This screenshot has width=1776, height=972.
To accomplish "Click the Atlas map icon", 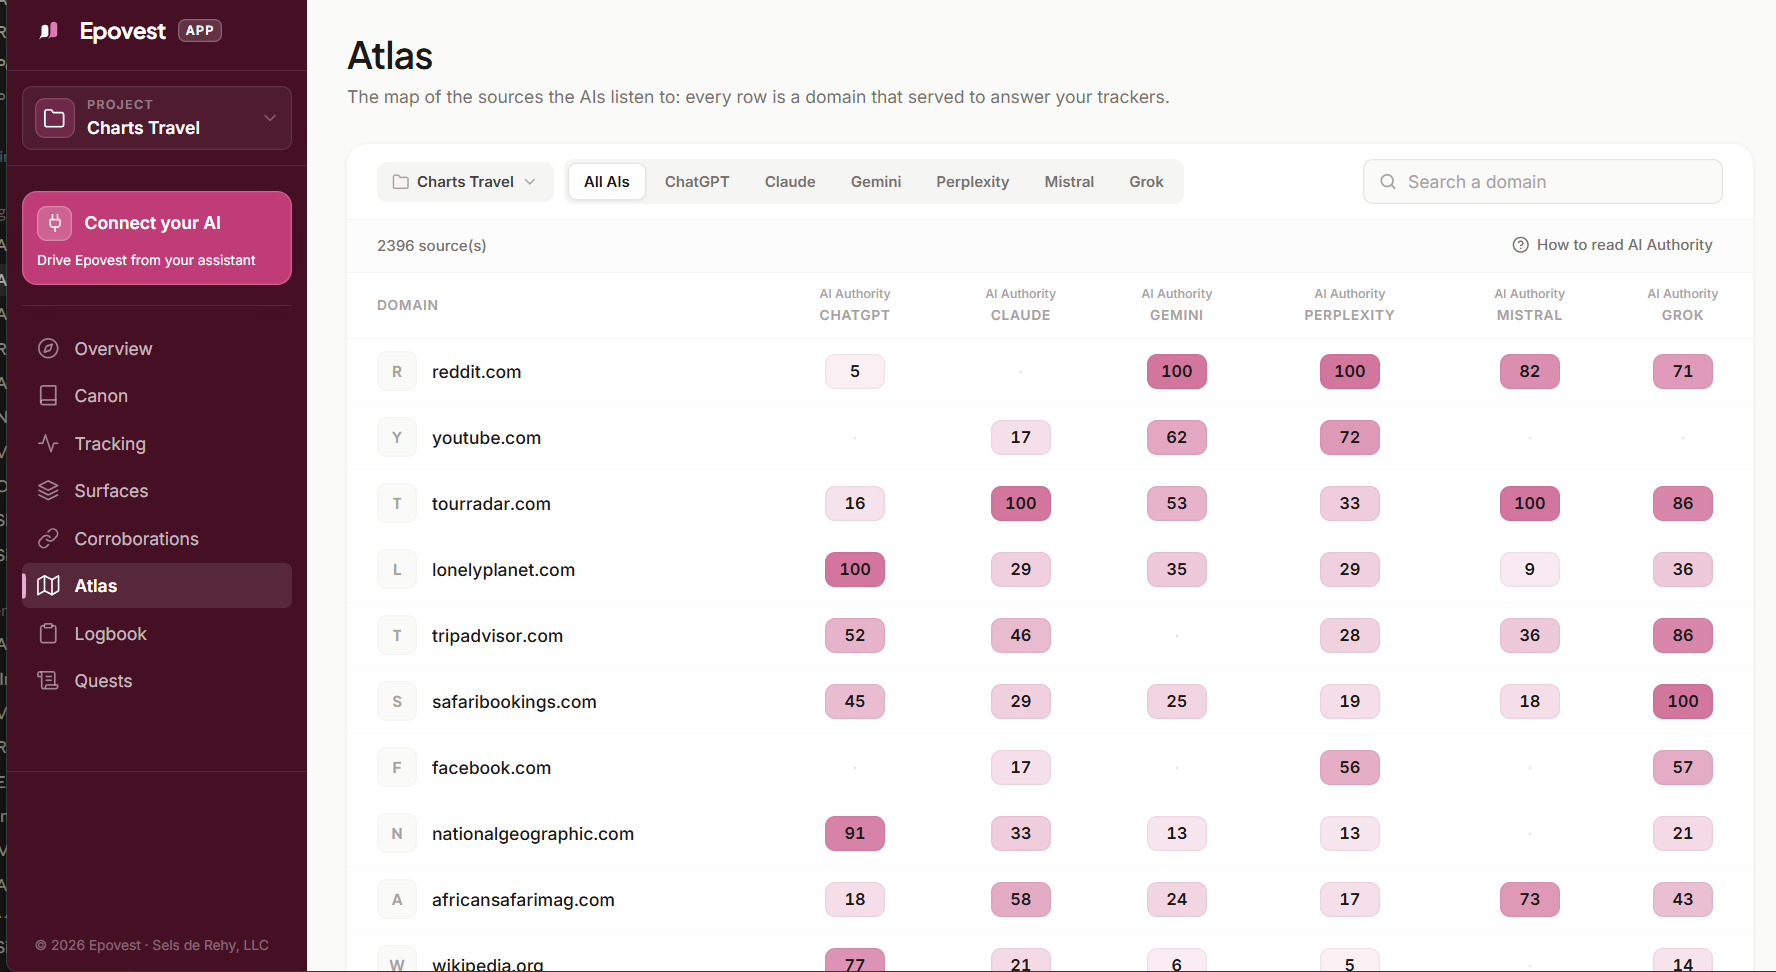I will coord(48,585).
